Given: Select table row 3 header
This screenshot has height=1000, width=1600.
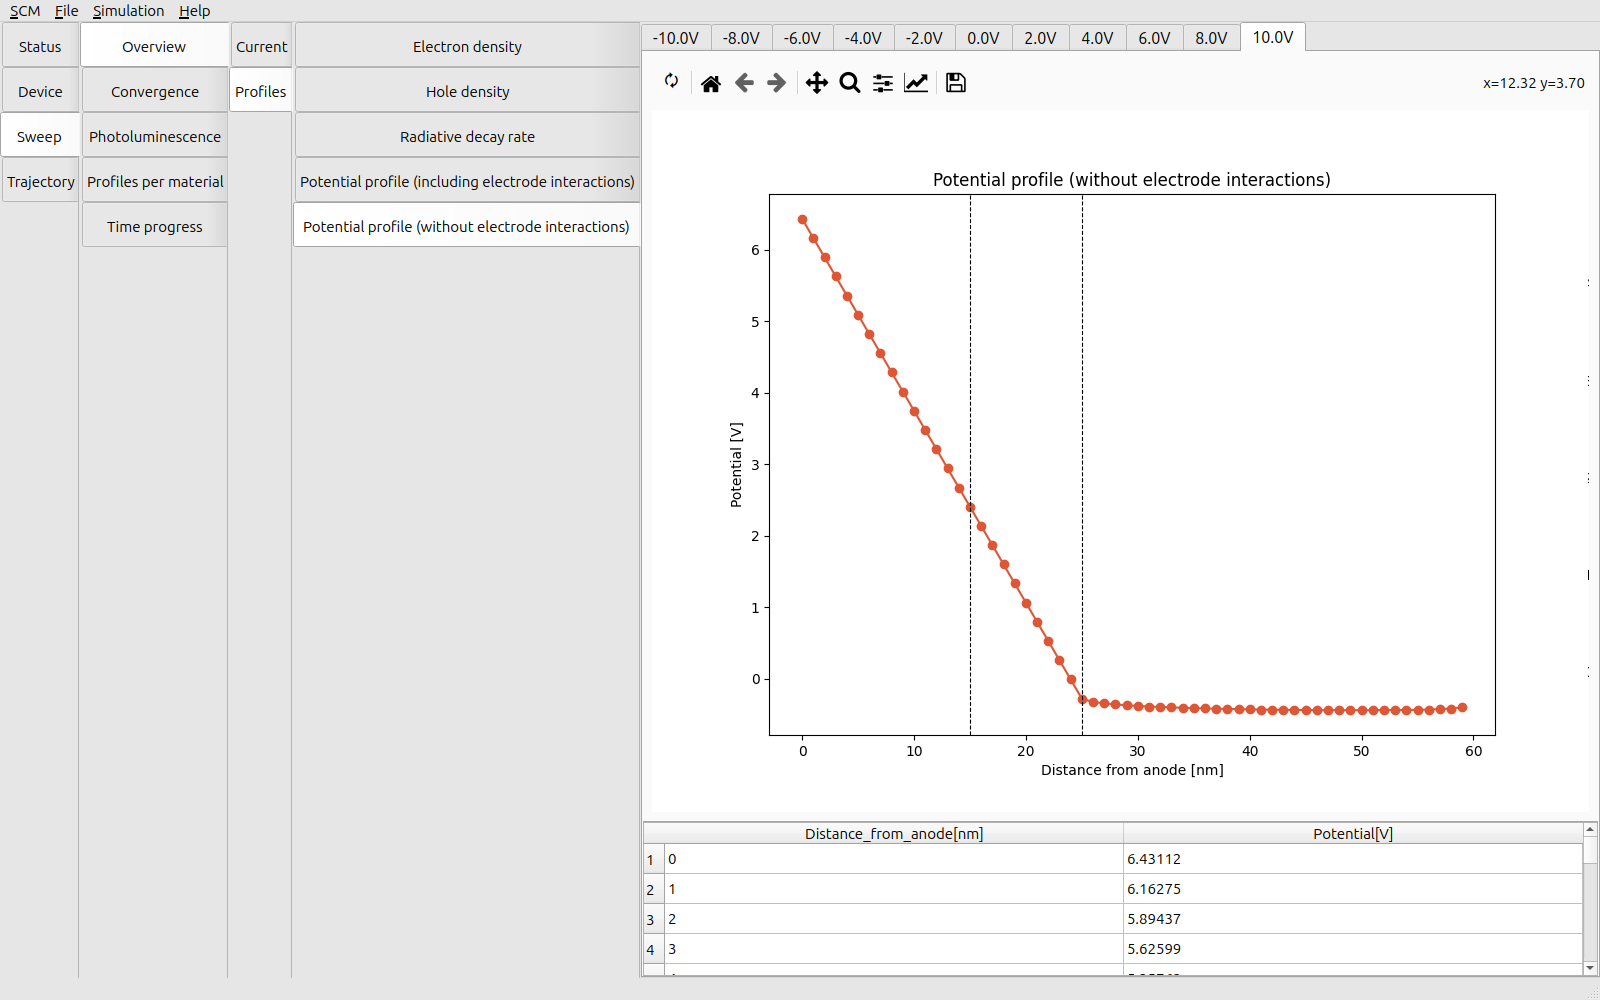Looking at the screenshot, I should [651, 920].
